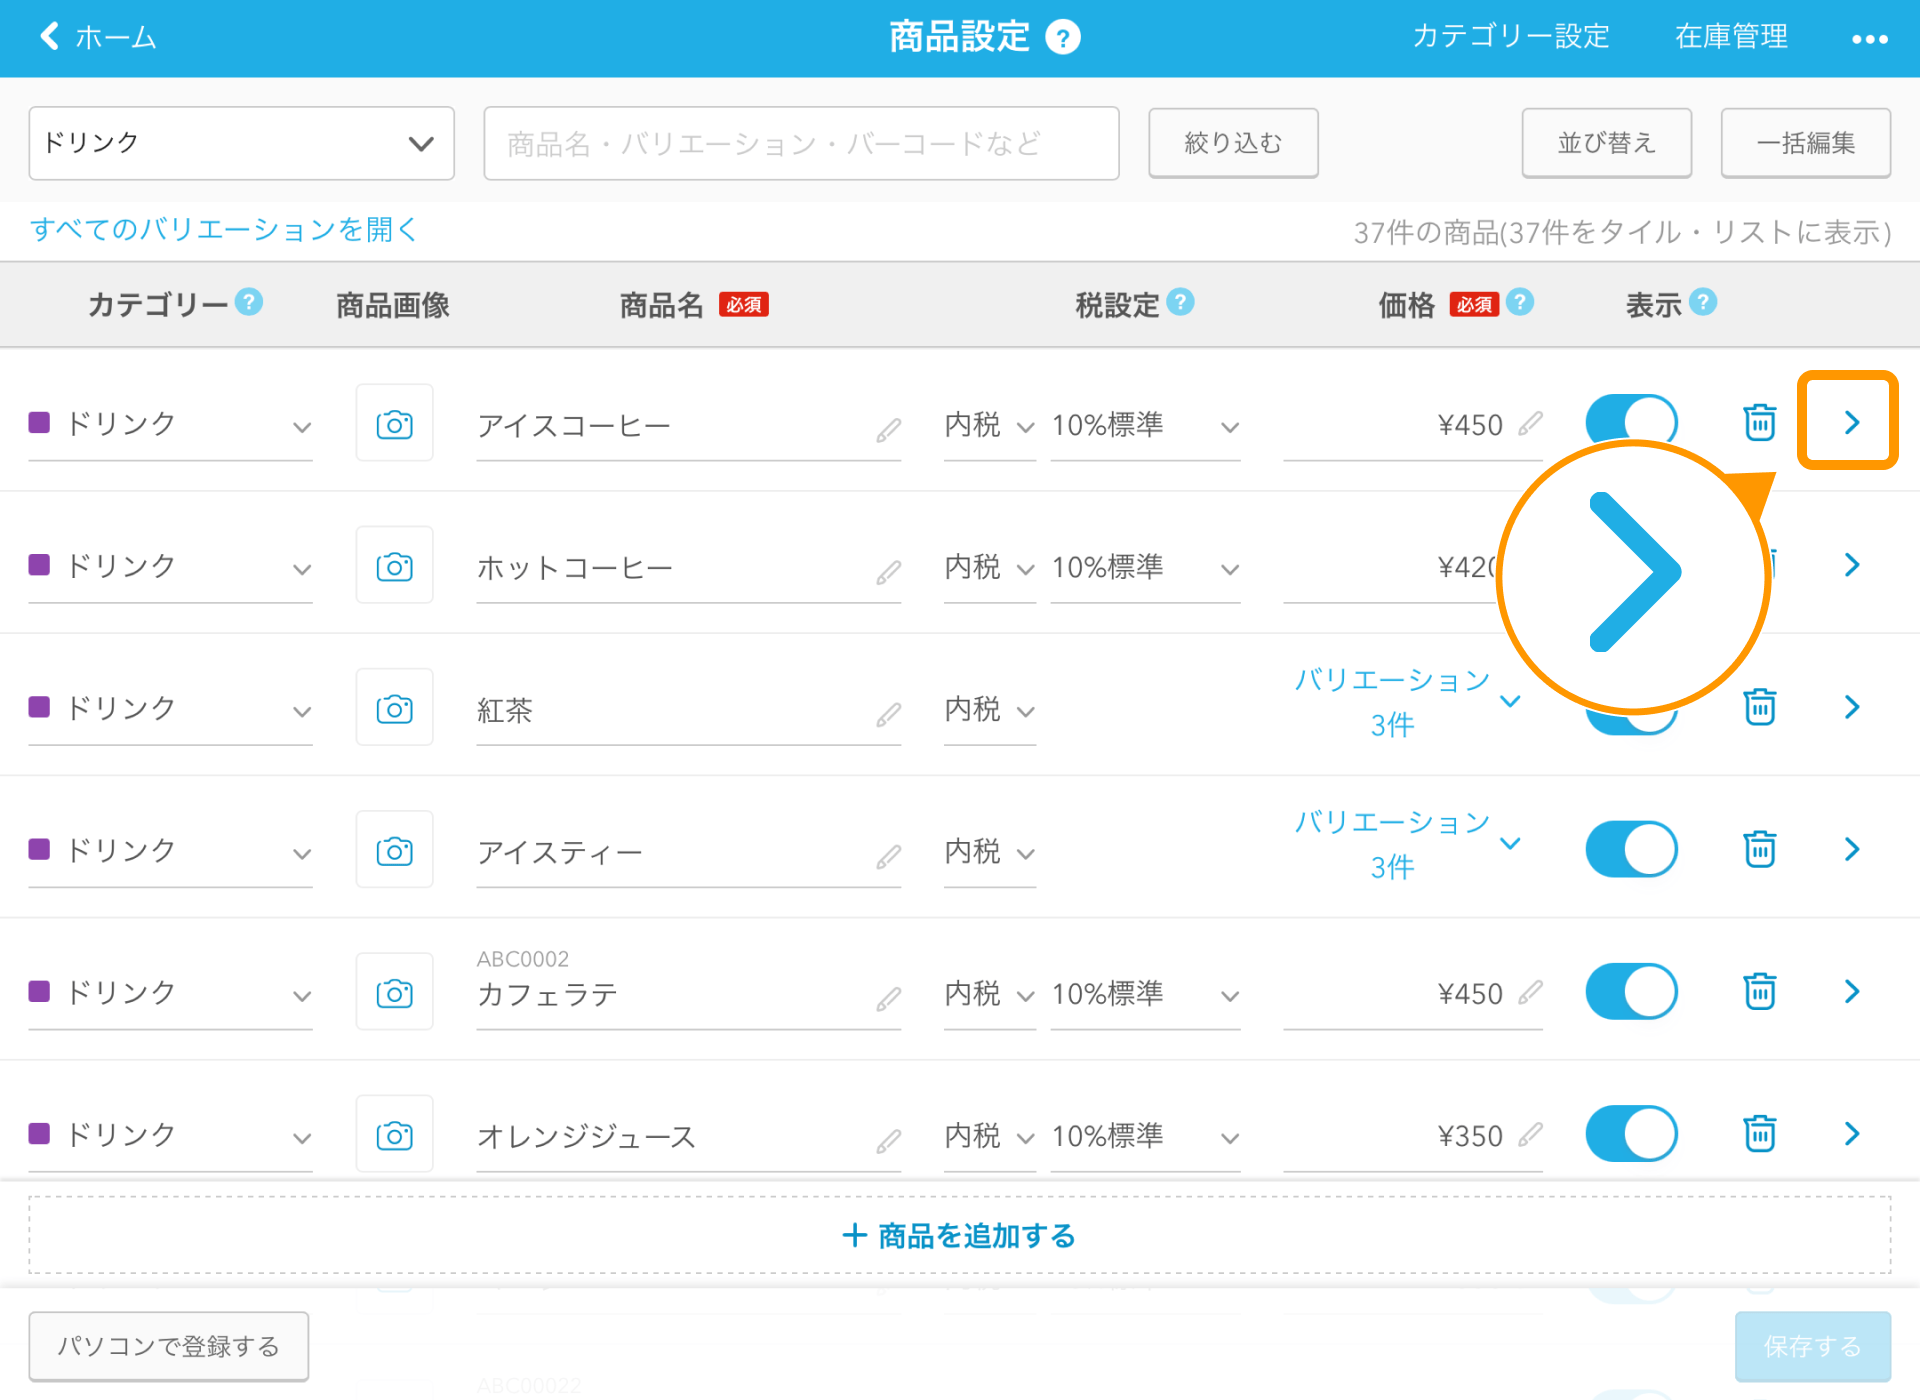
Task: Delete アイスティー with the trash icon
Action: pyautogui.click(x=1760, y=849)
